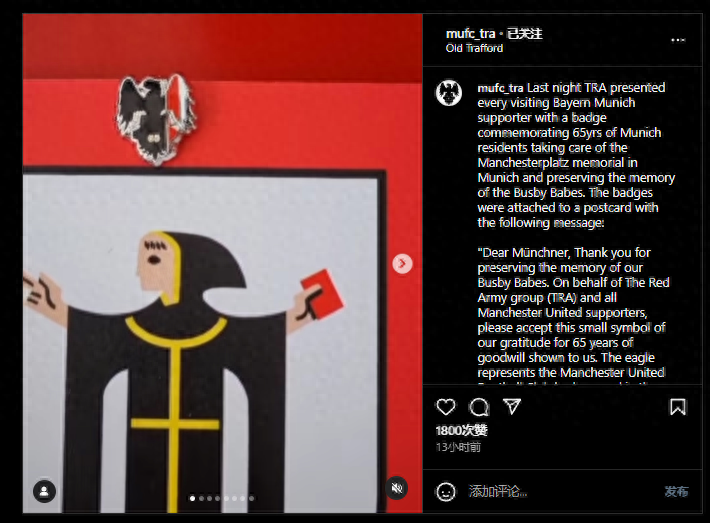Open mufc_tra profile avatar next to caption
Screen dimensions: 710x523
click(449, 93)
